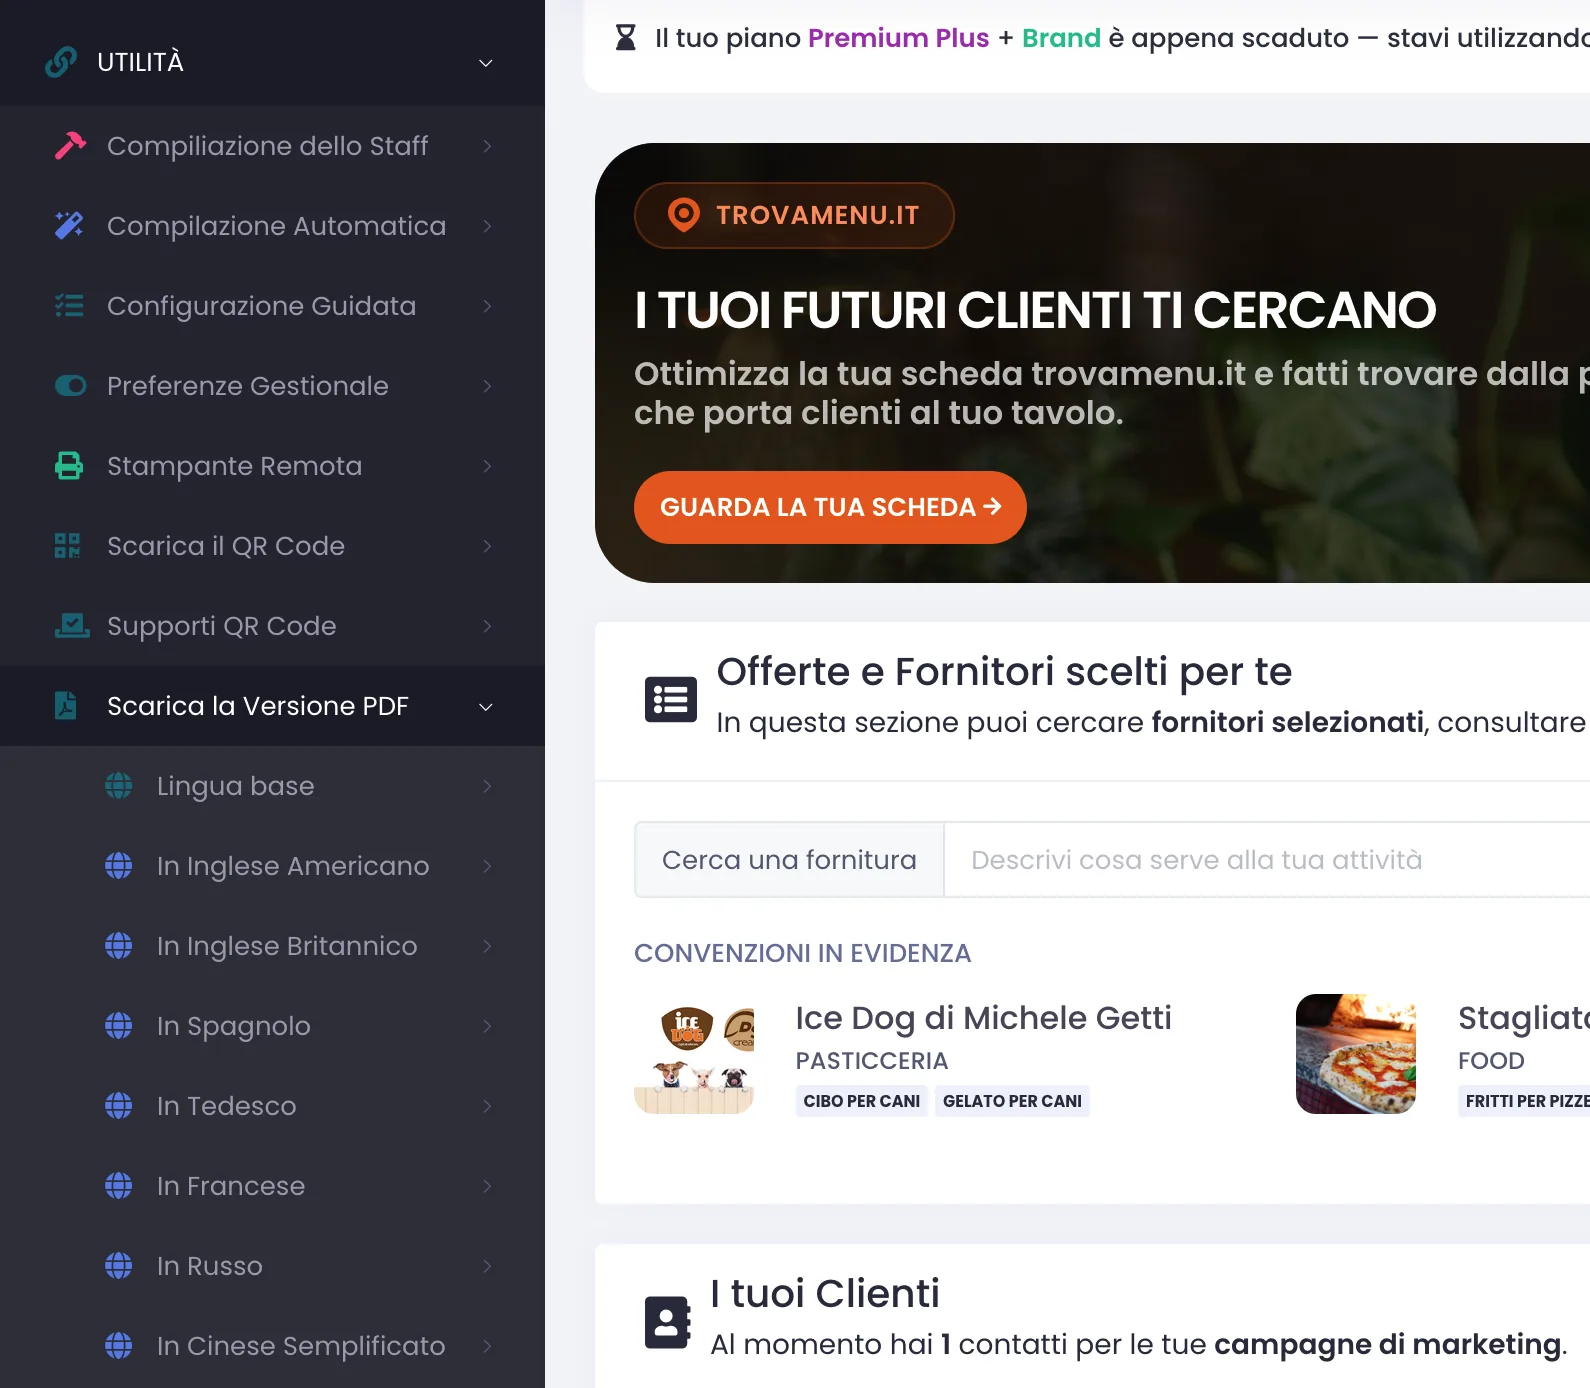The image size is (1590, 1388).
Task: Click the globe icon beside In Tedesco
Action: tap(119, 1106)
